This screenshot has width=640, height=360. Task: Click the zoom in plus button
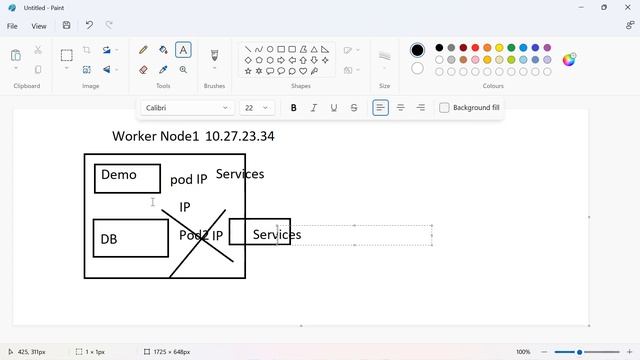629,351
